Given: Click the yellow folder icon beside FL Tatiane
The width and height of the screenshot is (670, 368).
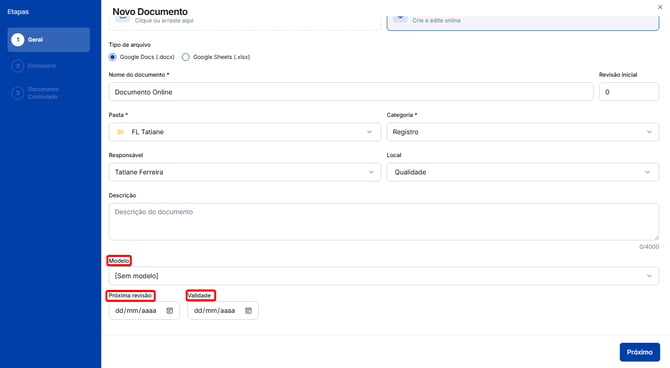Looking at the screenshot, I should click(120, 132).
